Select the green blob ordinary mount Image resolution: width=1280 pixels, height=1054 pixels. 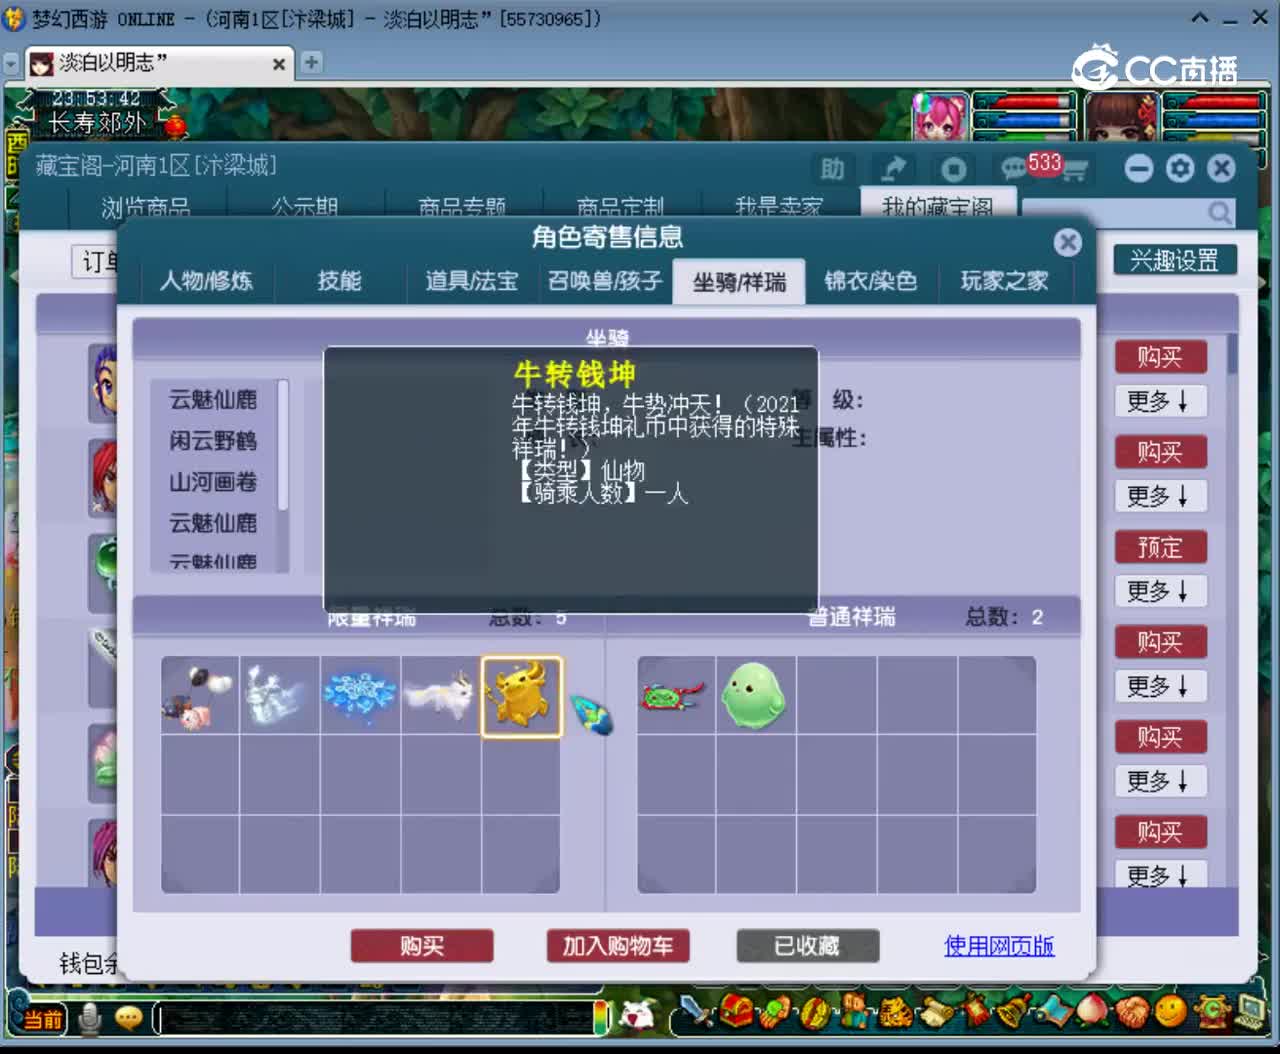[755, 695]
